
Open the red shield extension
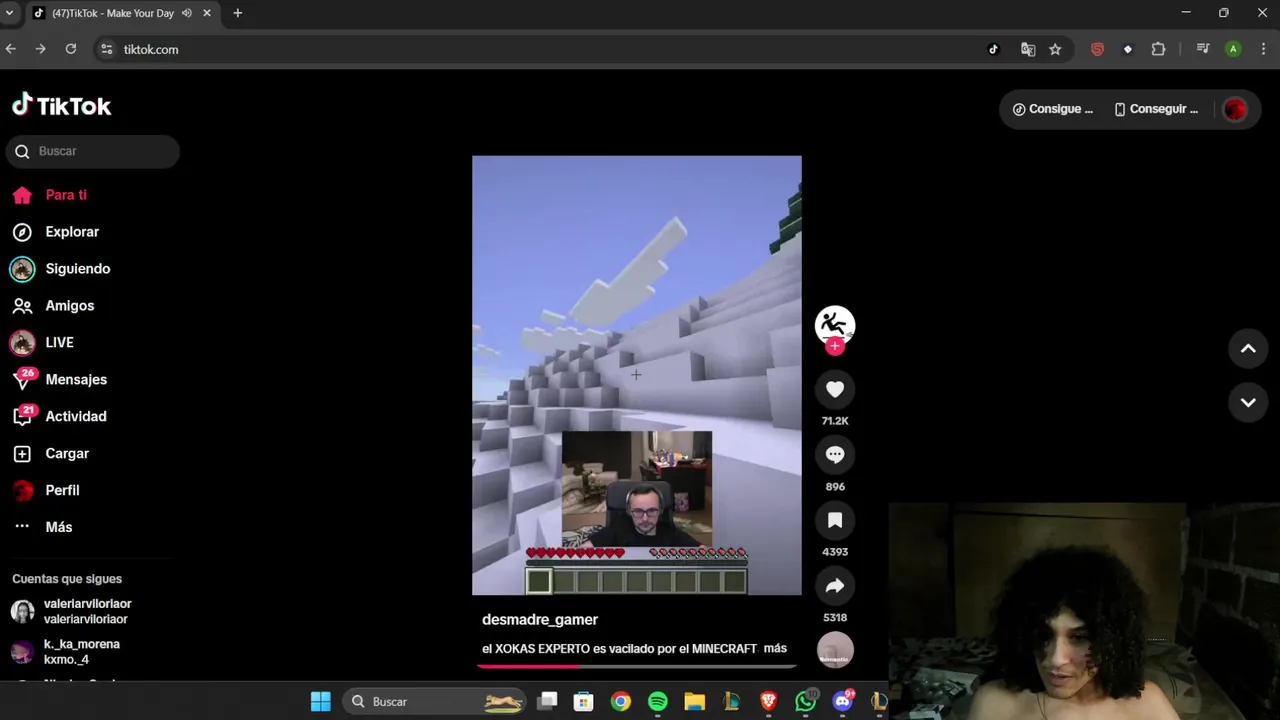(x=1097, y=49)
